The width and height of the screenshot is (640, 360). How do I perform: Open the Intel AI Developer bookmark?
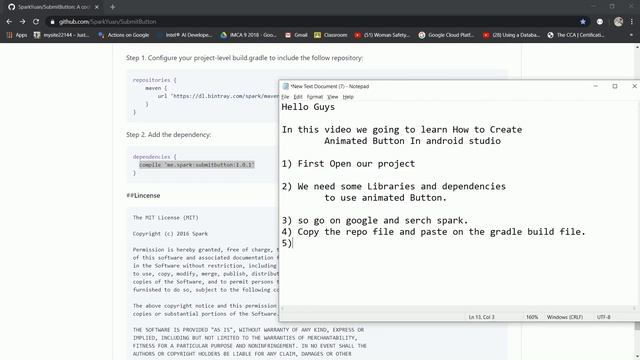tap(184, 35)
